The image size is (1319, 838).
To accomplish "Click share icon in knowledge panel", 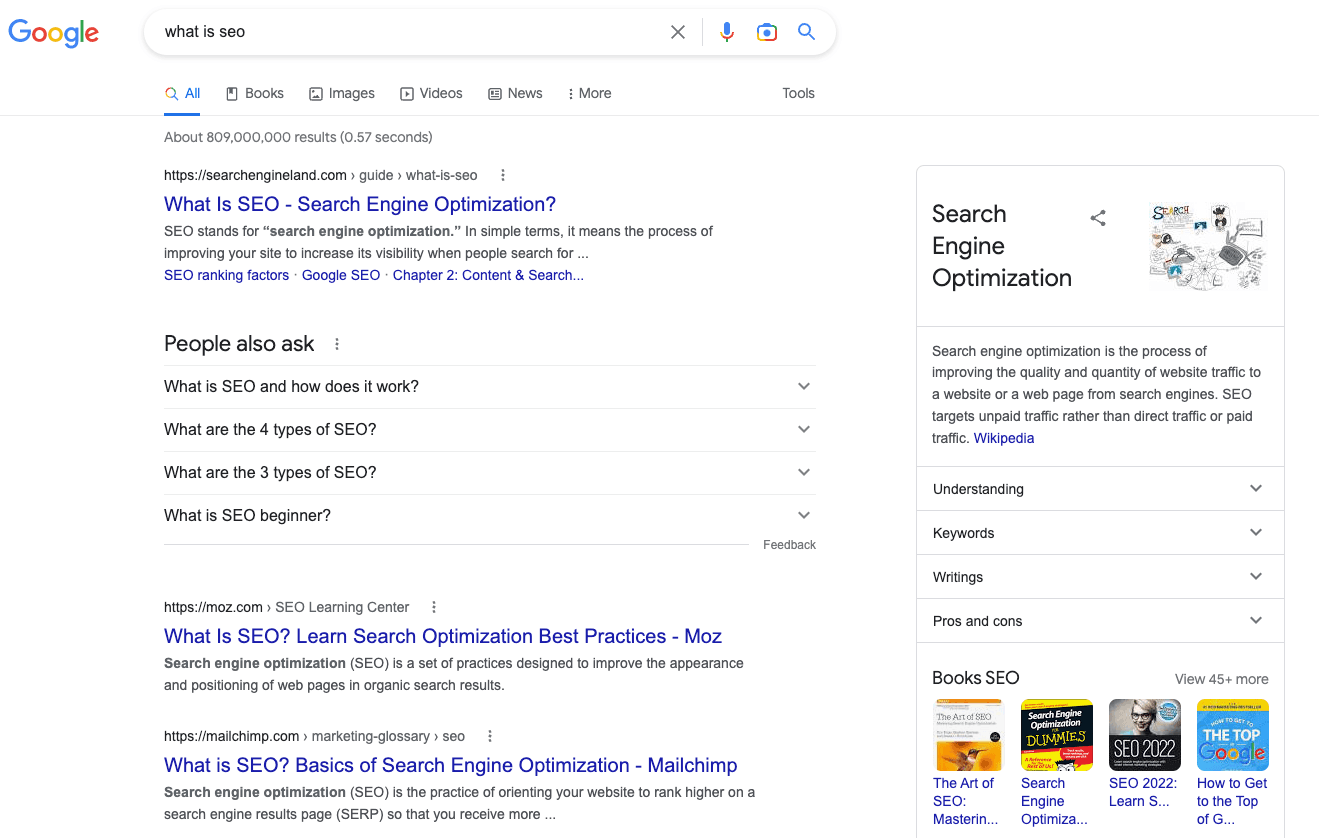I will point(1098,218).
